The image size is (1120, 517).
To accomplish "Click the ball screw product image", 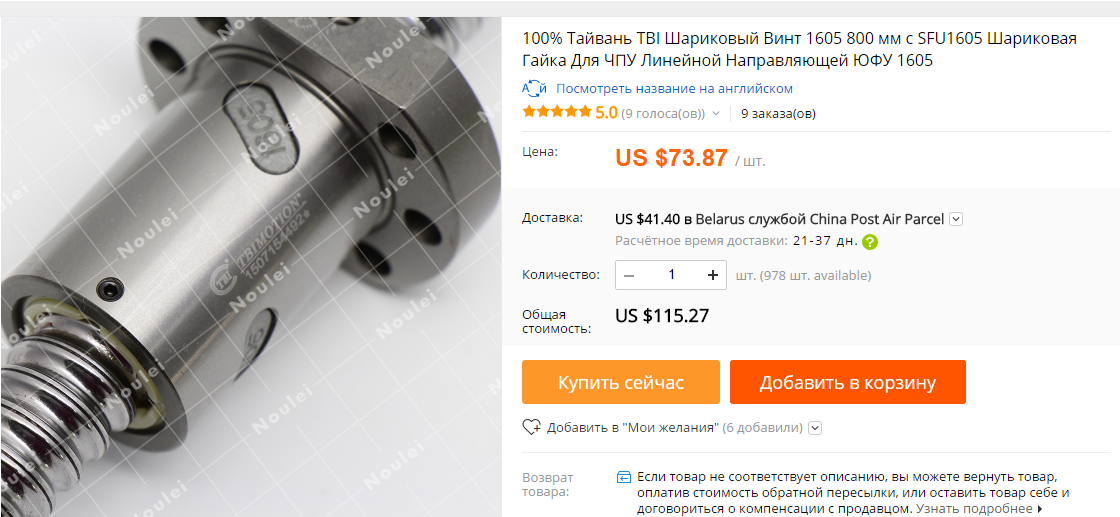I will 250,267.
